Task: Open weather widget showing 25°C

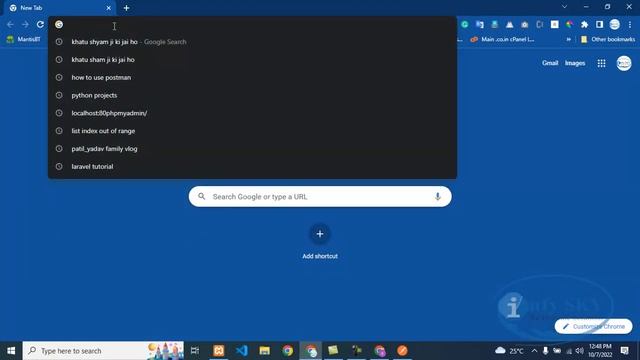Action: coord(509,351)
